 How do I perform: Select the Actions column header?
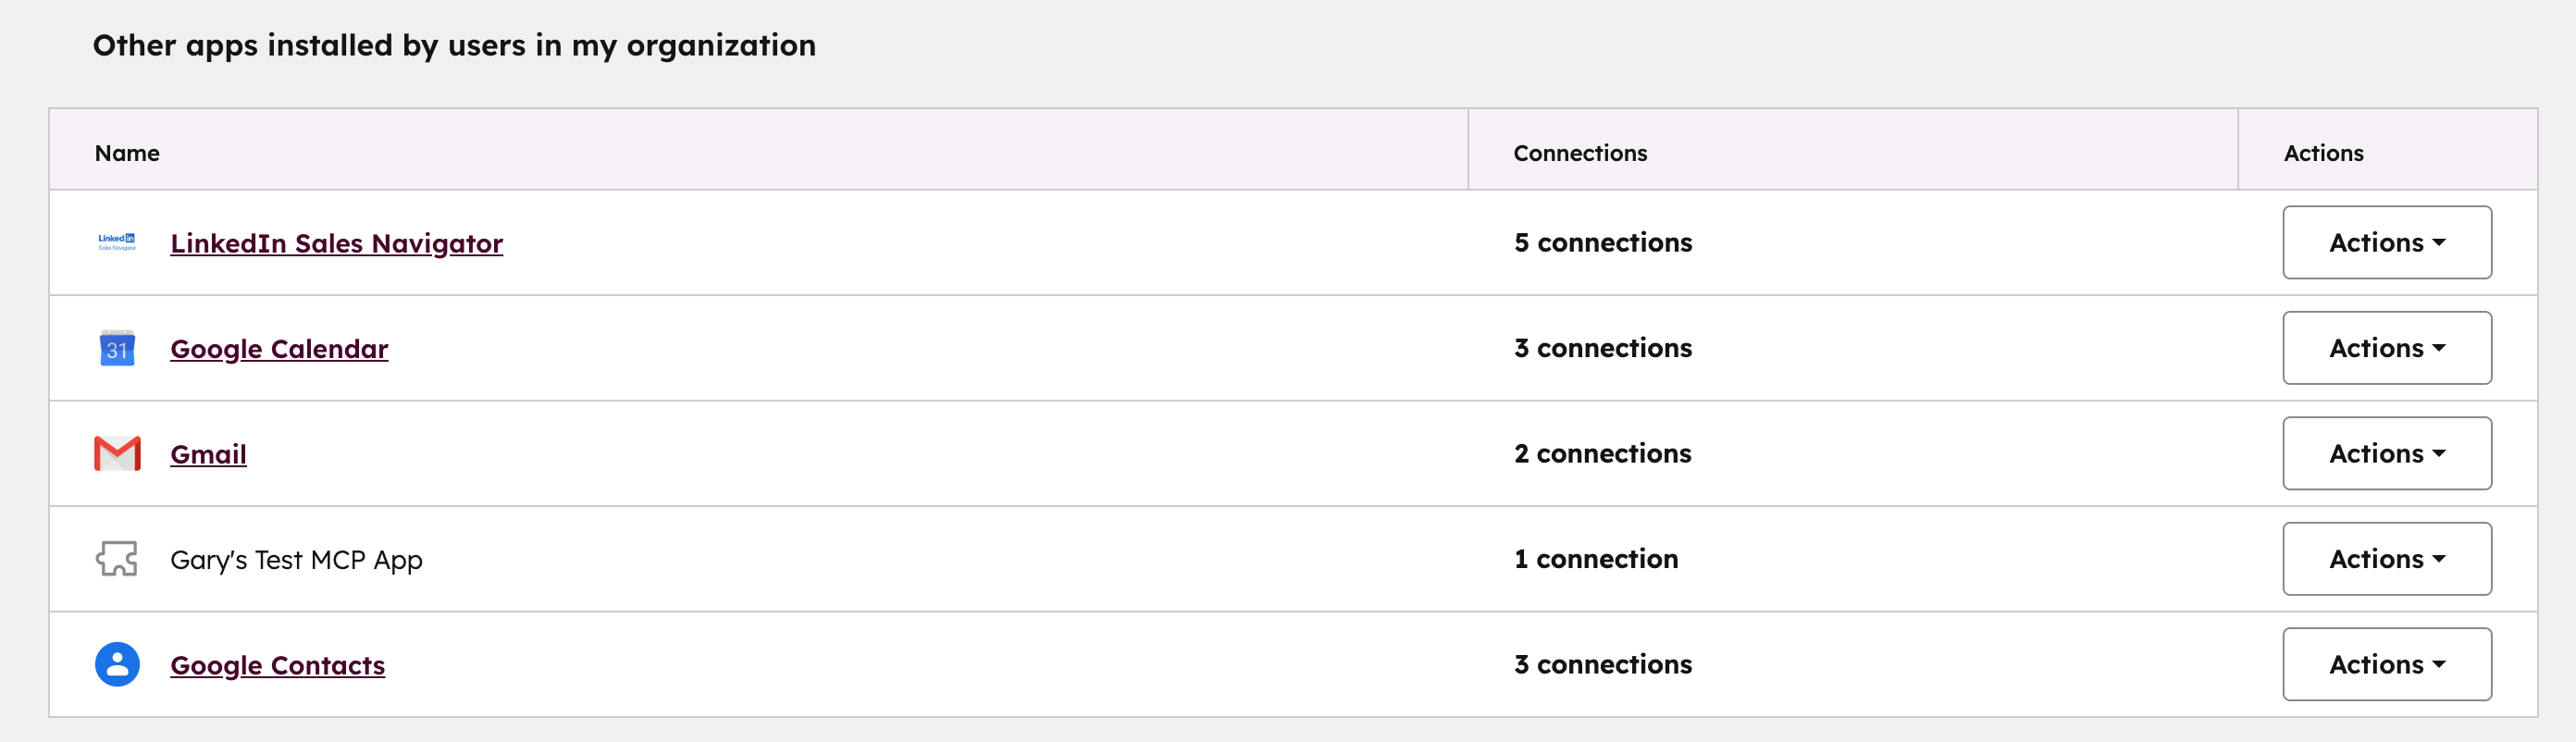tap(2323, 153)
